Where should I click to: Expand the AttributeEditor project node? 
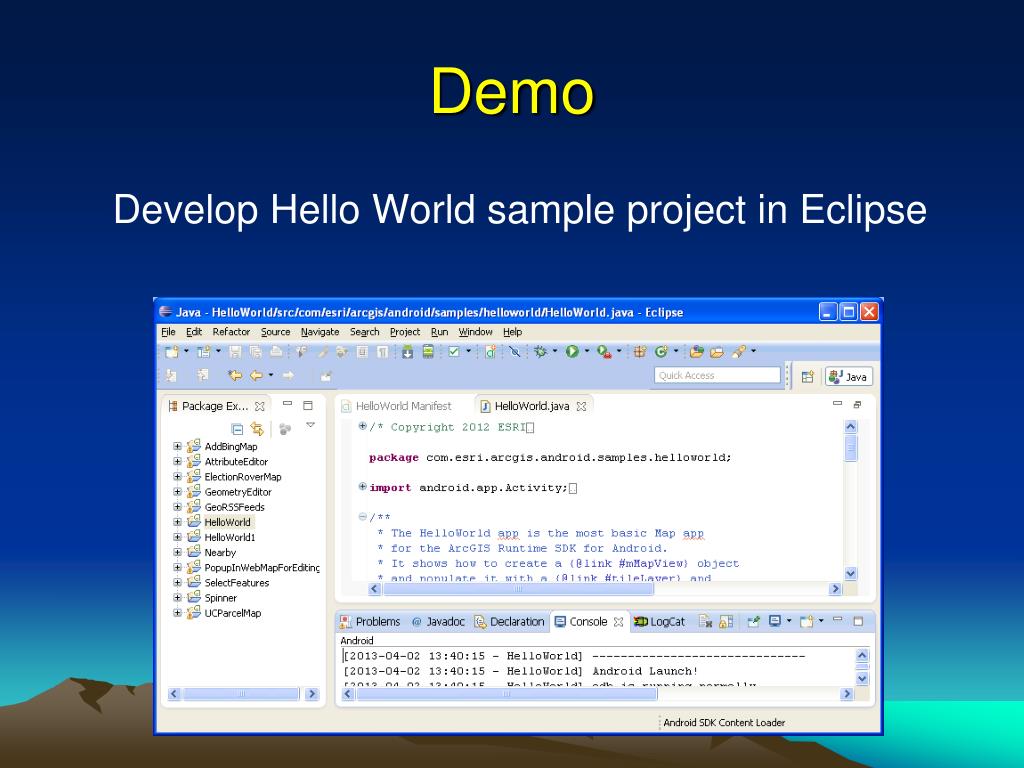pyautogui.click(x=177, y=462)
